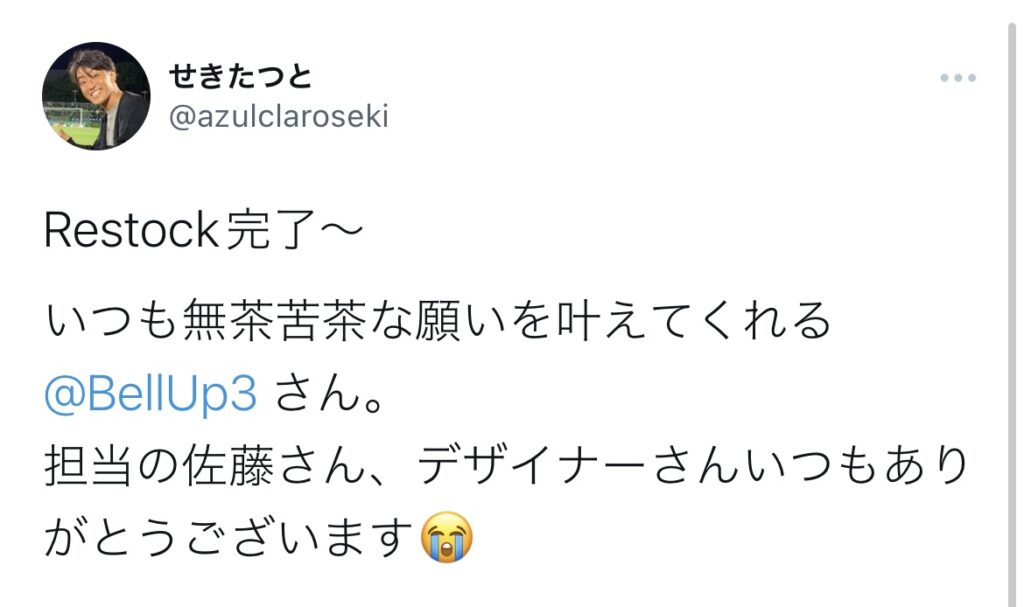Screen dimensions: 1024x607
Task: Click the @azulclaroseki handle
Action: click(279, 116)
